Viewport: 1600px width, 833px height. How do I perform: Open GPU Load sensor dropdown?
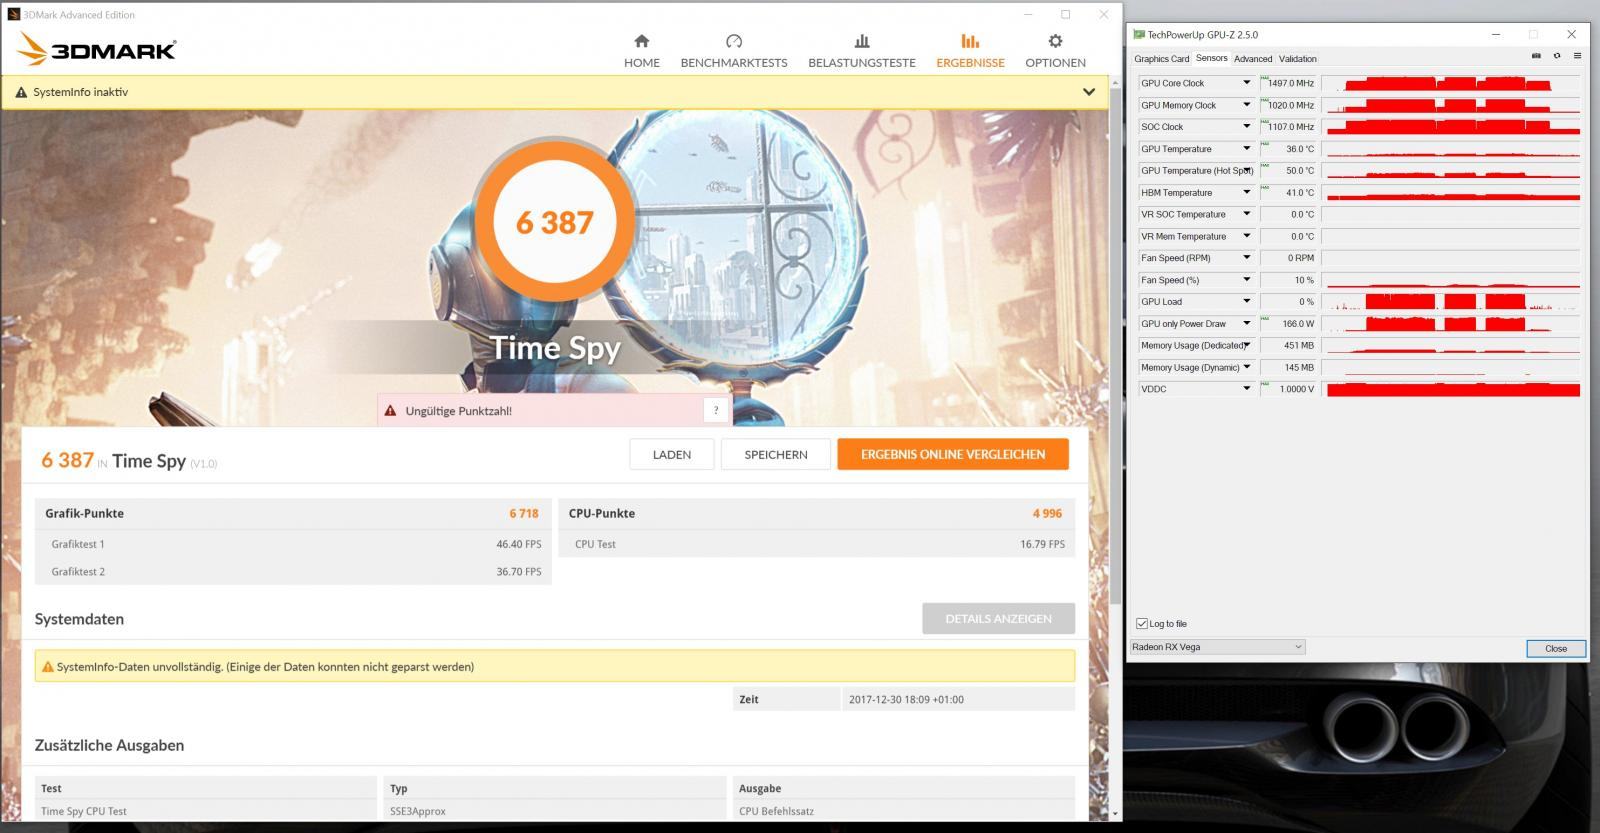point(1247,301)
